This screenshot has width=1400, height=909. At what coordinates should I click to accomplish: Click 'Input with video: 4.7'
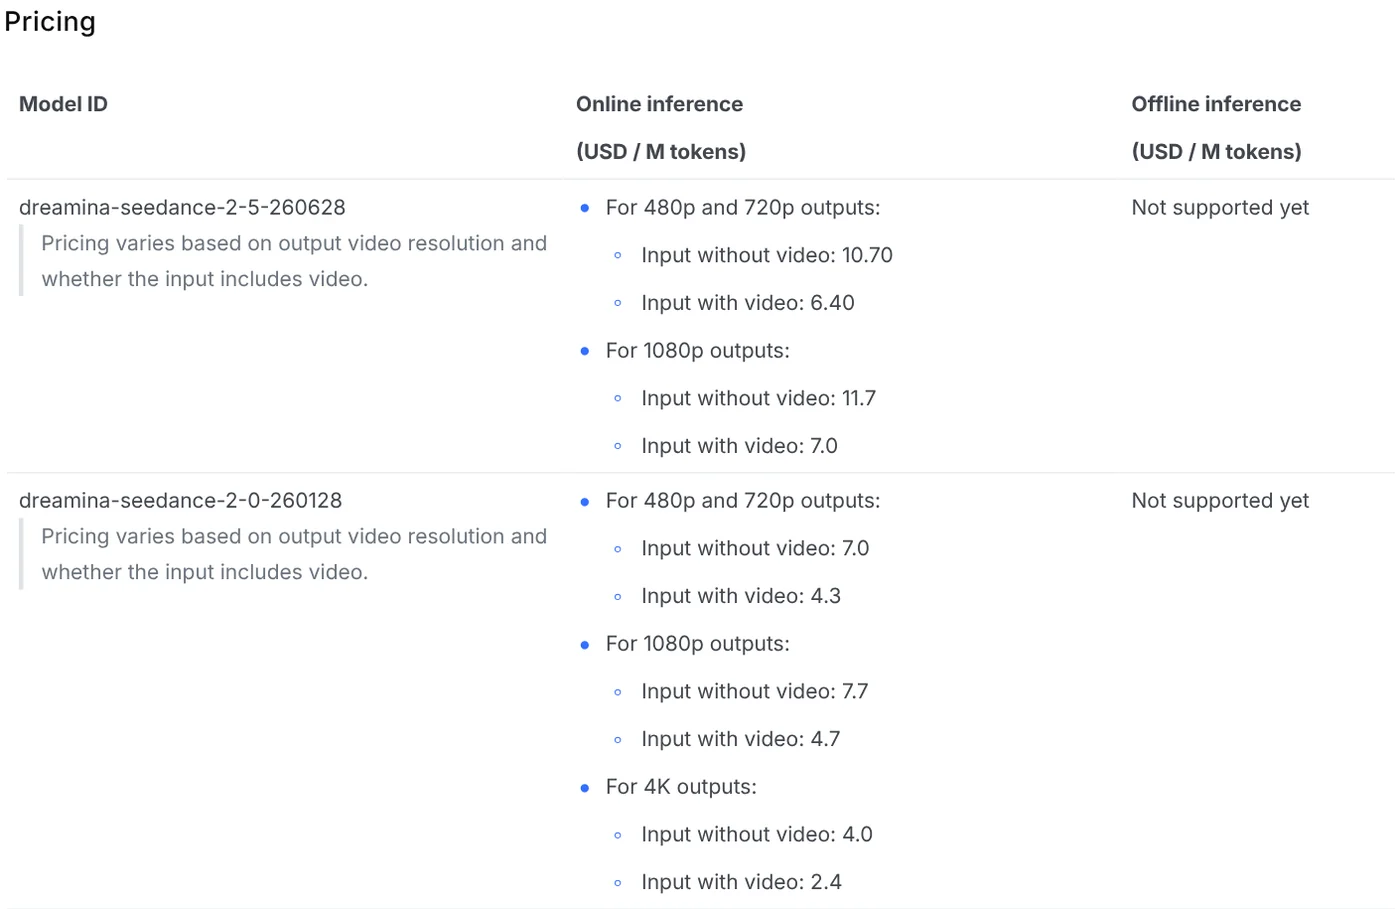coord(741,739)
